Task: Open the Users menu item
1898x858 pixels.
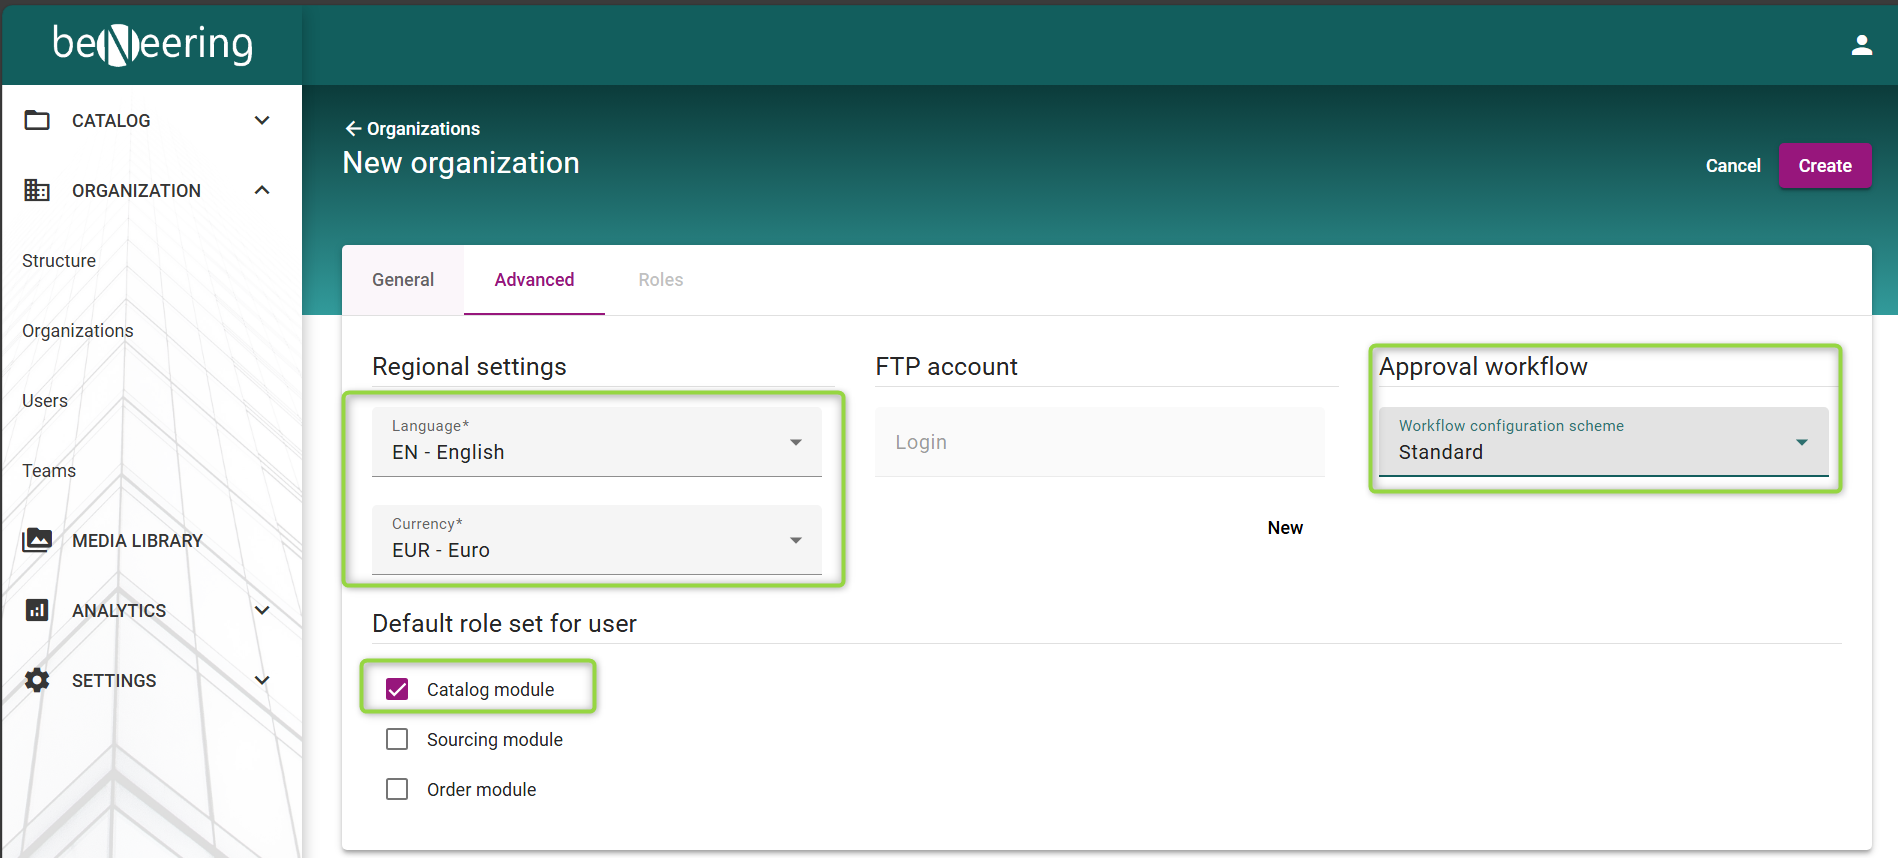Action: click(45, 400)
